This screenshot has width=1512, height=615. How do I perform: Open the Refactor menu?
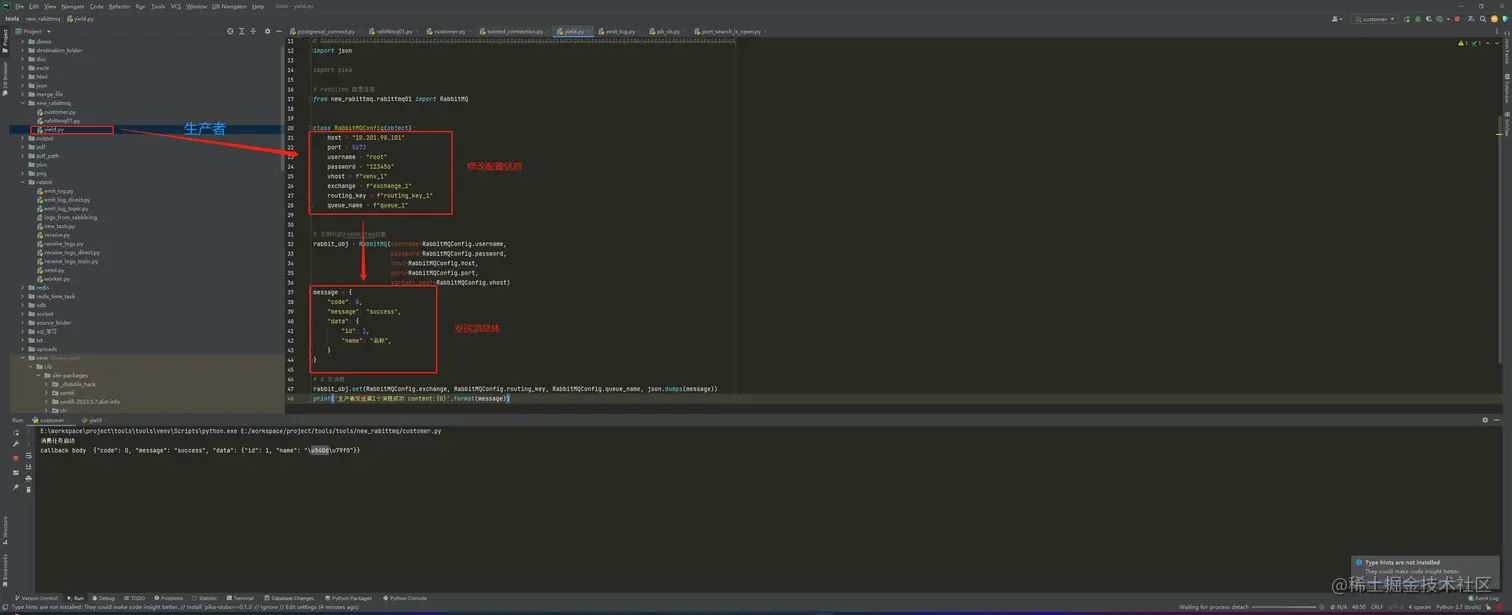(119, 6)
